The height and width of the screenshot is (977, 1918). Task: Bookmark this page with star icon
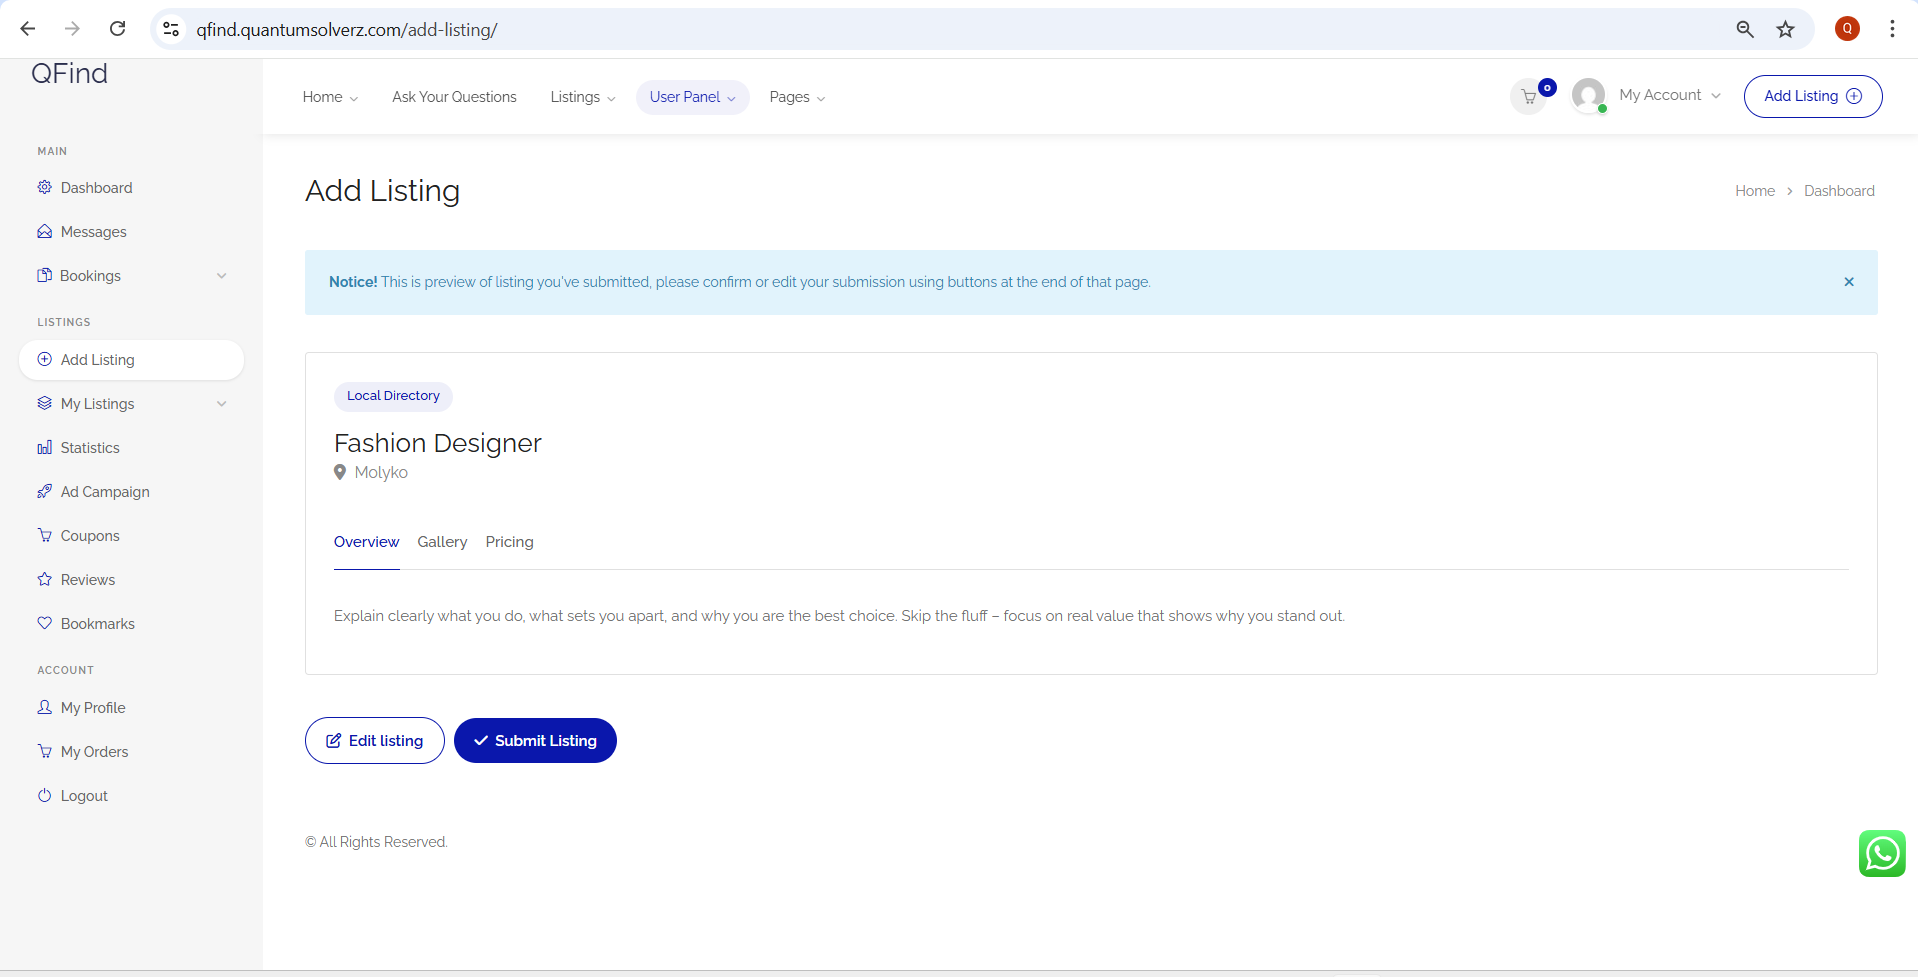tap(1785, 30)
